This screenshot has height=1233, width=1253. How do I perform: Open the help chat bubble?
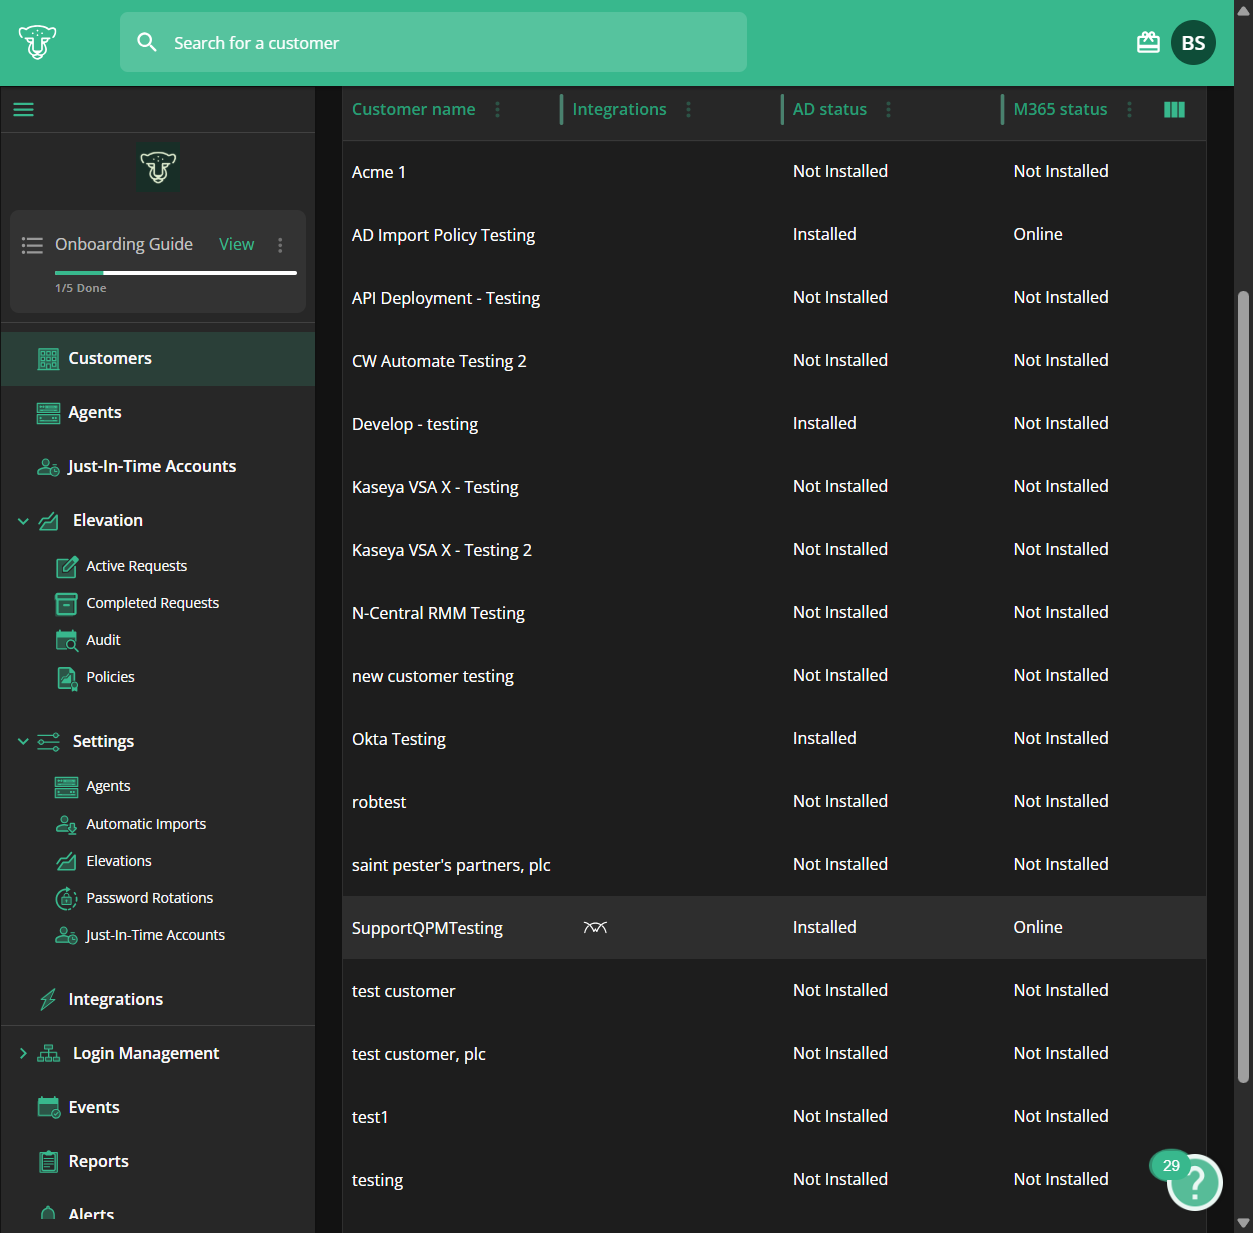(1195, 1183)
